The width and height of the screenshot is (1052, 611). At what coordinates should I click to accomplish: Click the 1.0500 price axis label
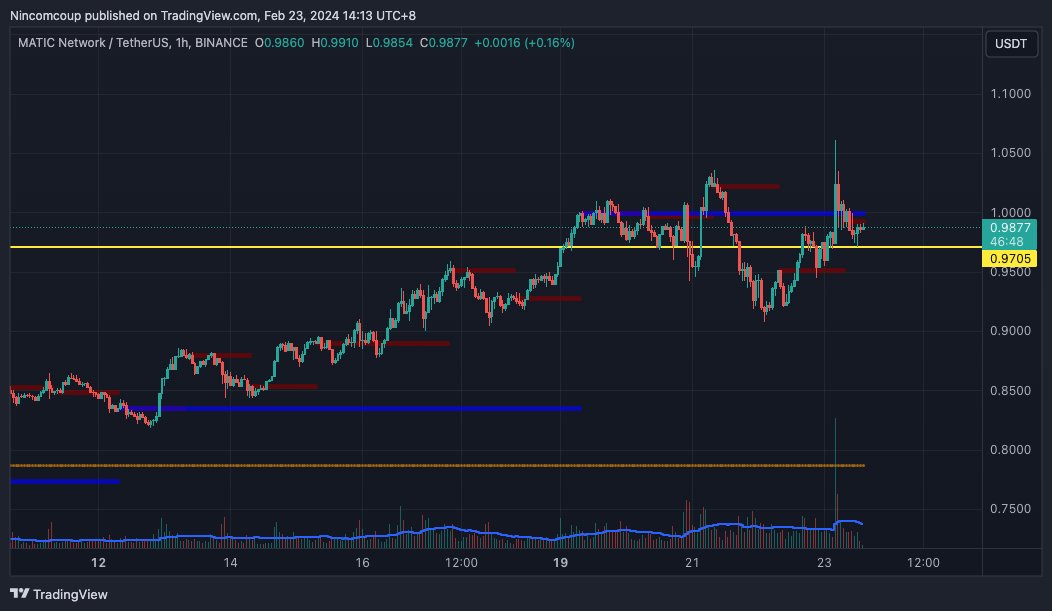point(1010,153)
